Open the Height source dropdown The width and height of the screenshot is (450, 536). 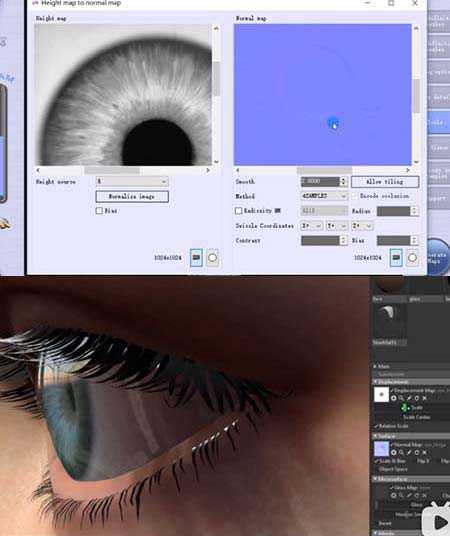[x=132, y=181]
